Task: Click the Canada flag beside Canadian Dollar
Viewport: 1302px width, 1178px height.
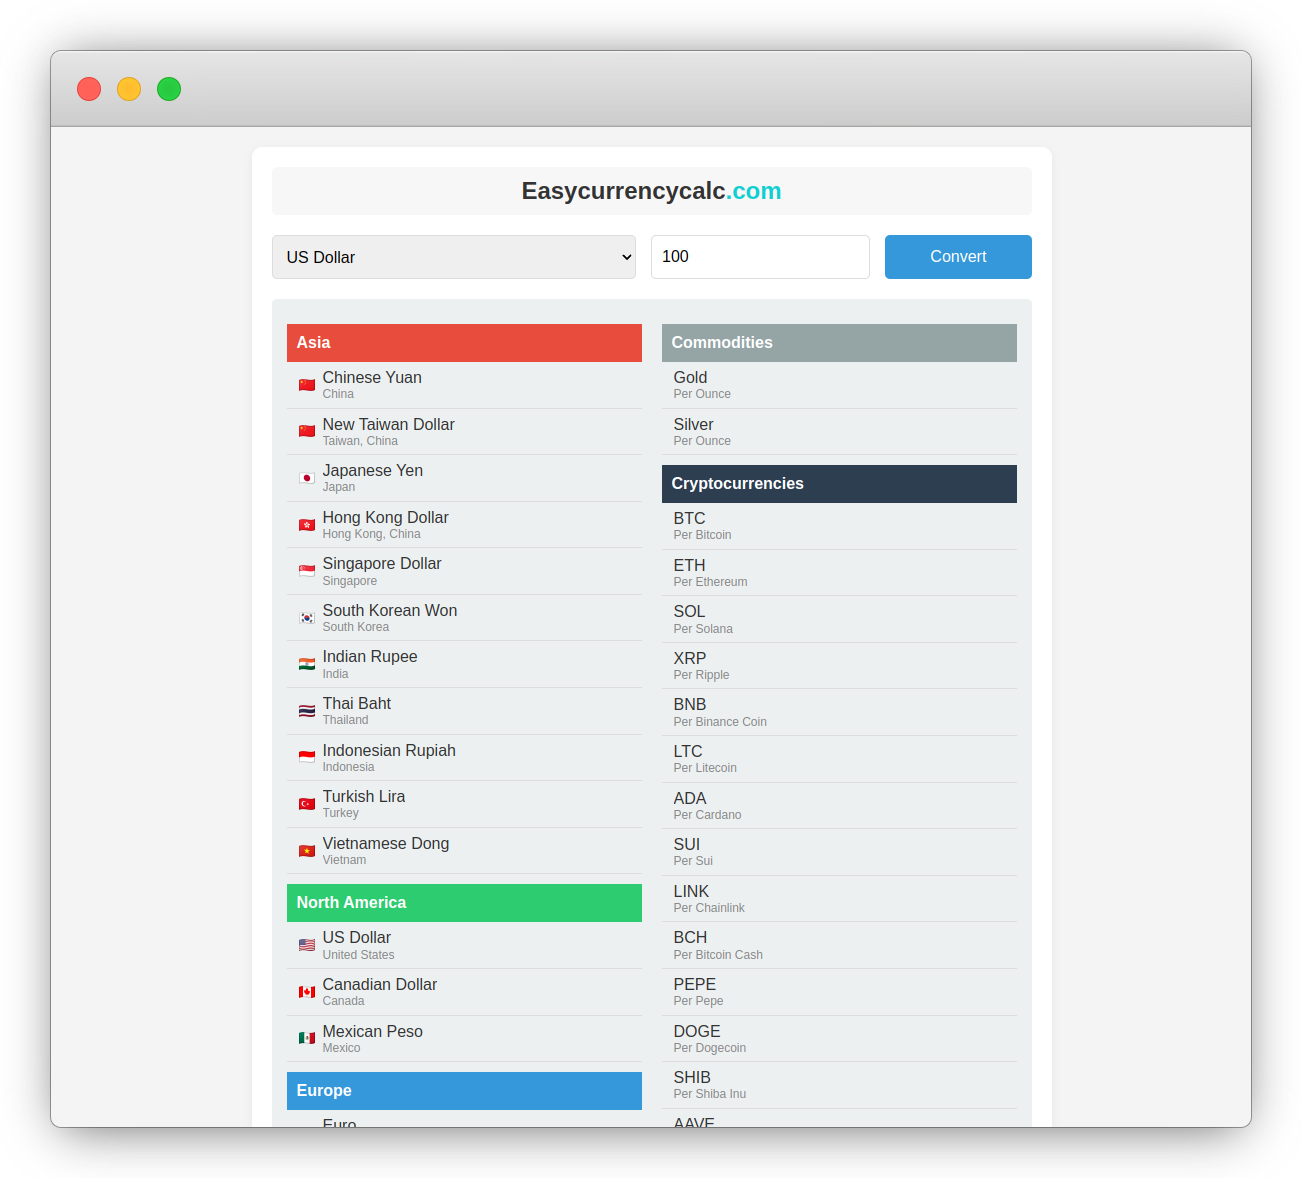Action: tap(307, 992)
